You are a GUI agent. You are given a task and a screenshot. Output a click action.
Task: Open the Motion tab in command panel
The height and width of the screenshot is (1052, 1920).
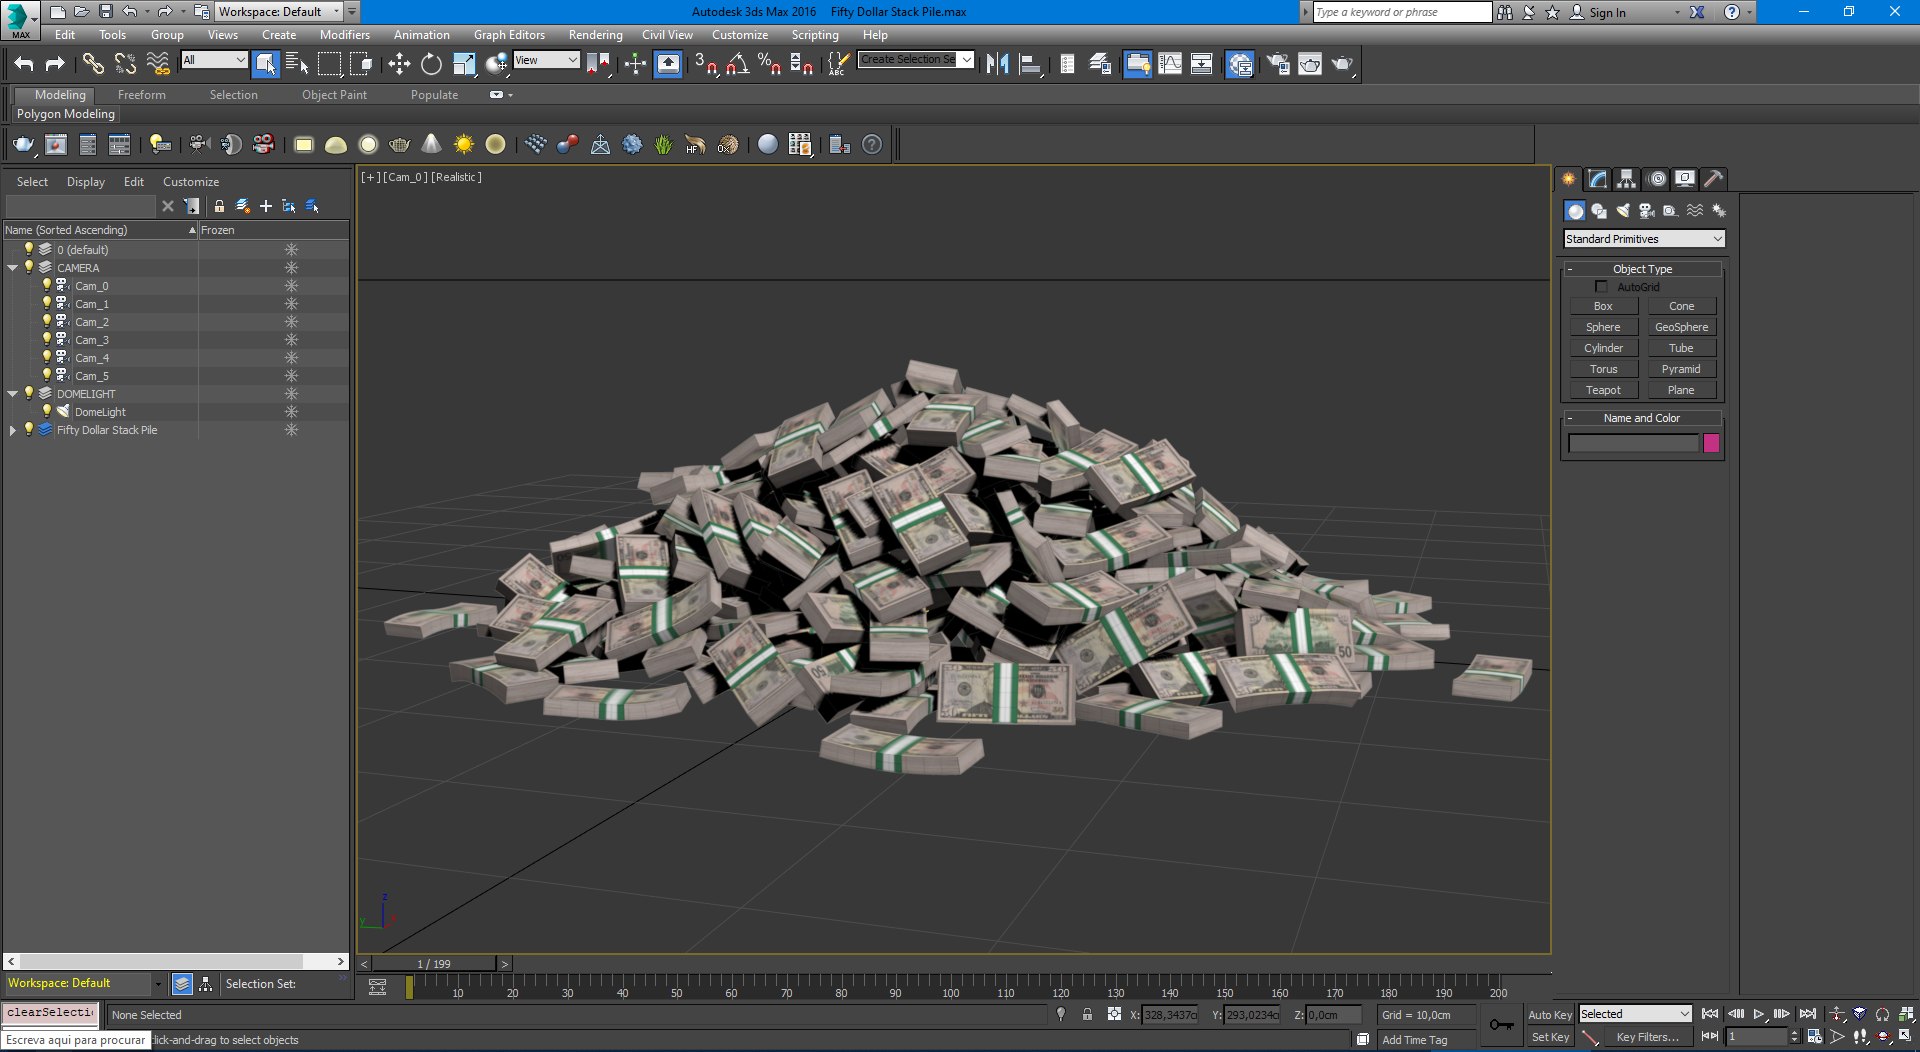(1657, 179)
